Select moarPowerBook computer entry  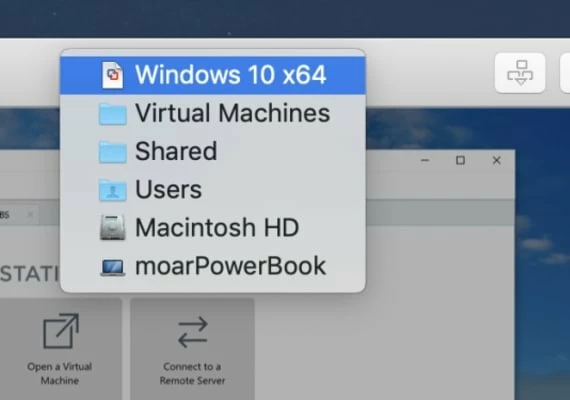(x=213, y=266)
